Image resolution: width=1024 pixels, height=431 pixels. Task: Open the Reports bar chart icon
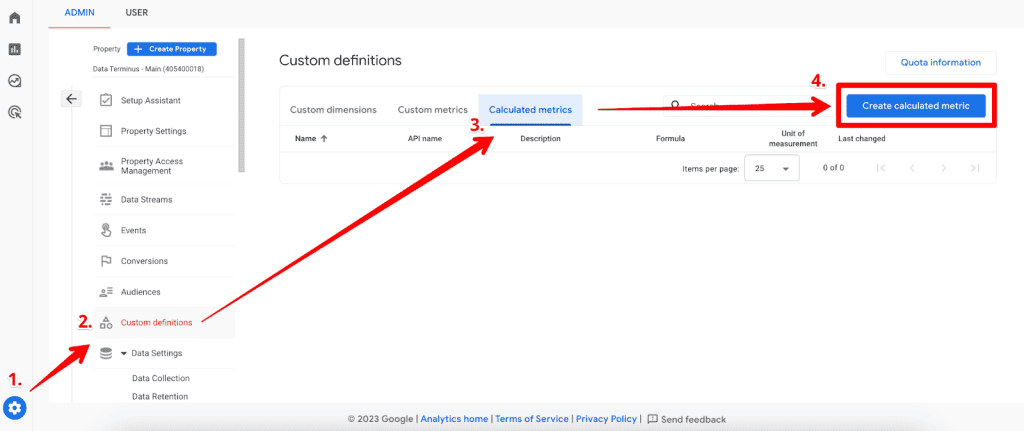[14, 49]
